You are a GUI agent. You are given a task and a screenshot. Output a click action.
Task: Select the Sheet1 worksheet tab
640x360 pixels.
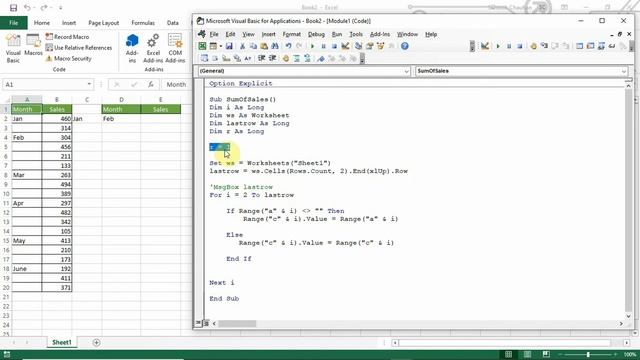[62, 342]
